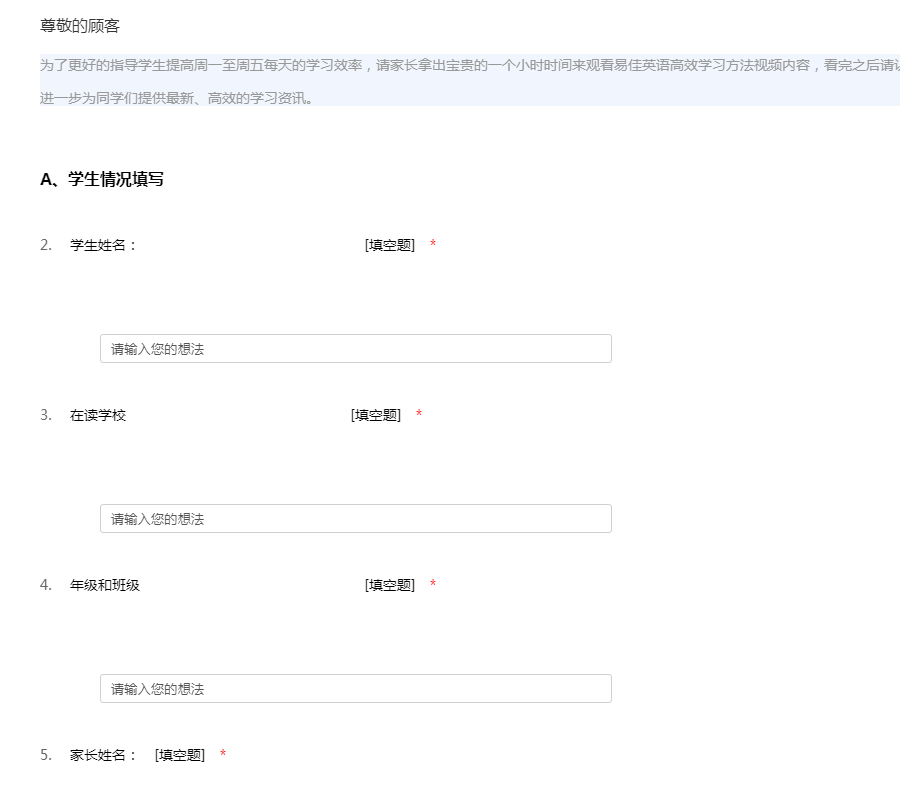Click the 学生姓名 answer input field
The image size is (900, 800).
click(x=355, y=349)
